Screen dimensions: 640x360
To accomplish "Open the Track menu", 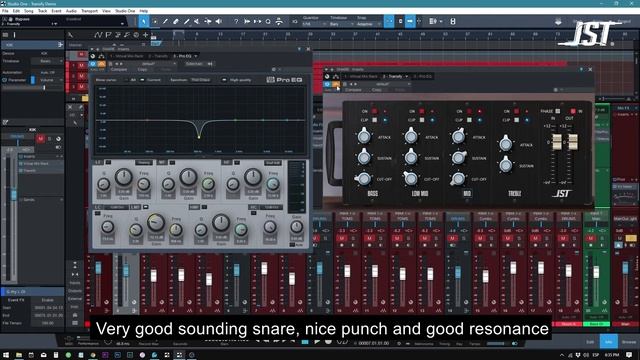I will click(x=42, y=11).
